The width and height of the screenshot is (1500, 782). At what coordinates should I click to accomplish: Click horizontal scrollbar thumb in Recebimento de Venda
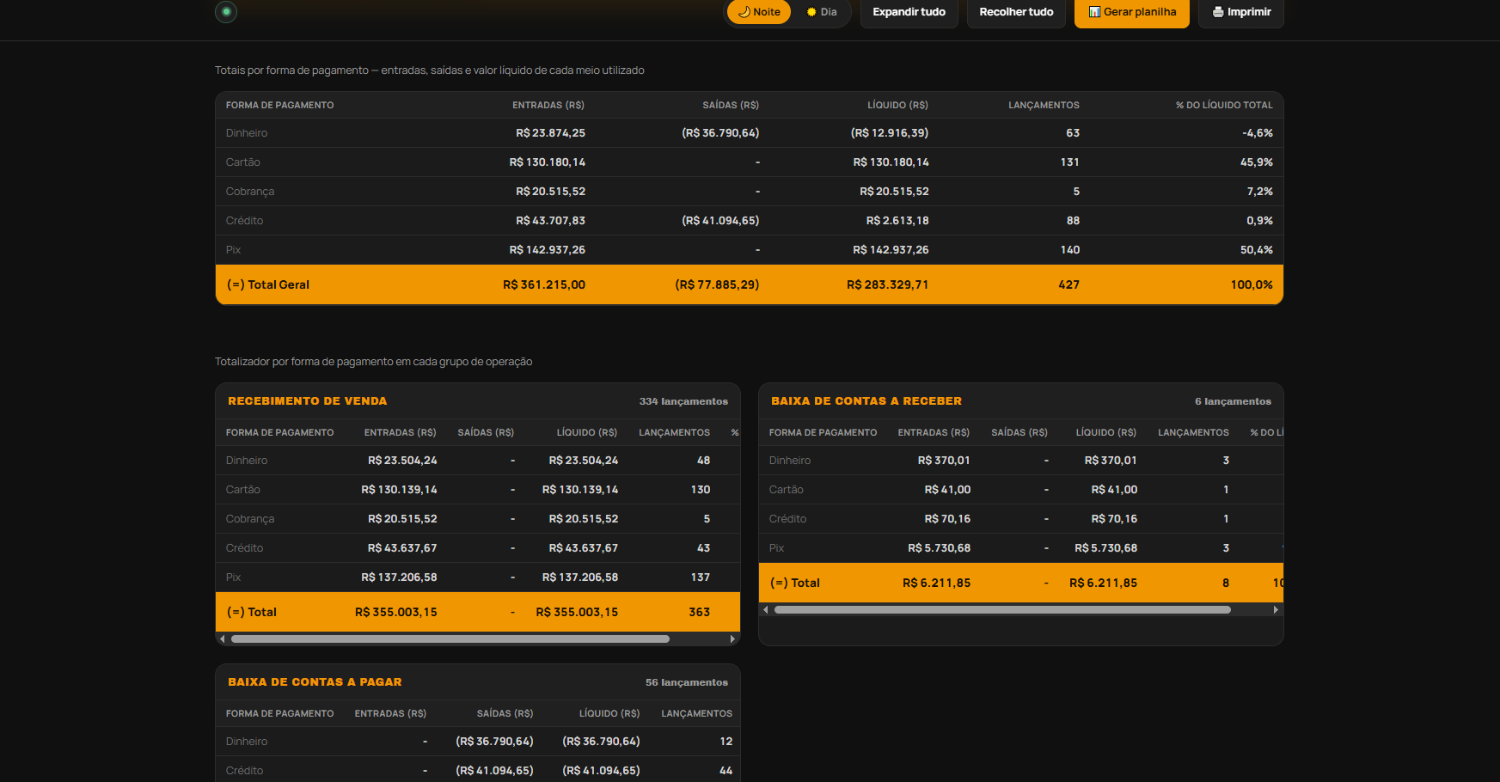coord(450,639)
